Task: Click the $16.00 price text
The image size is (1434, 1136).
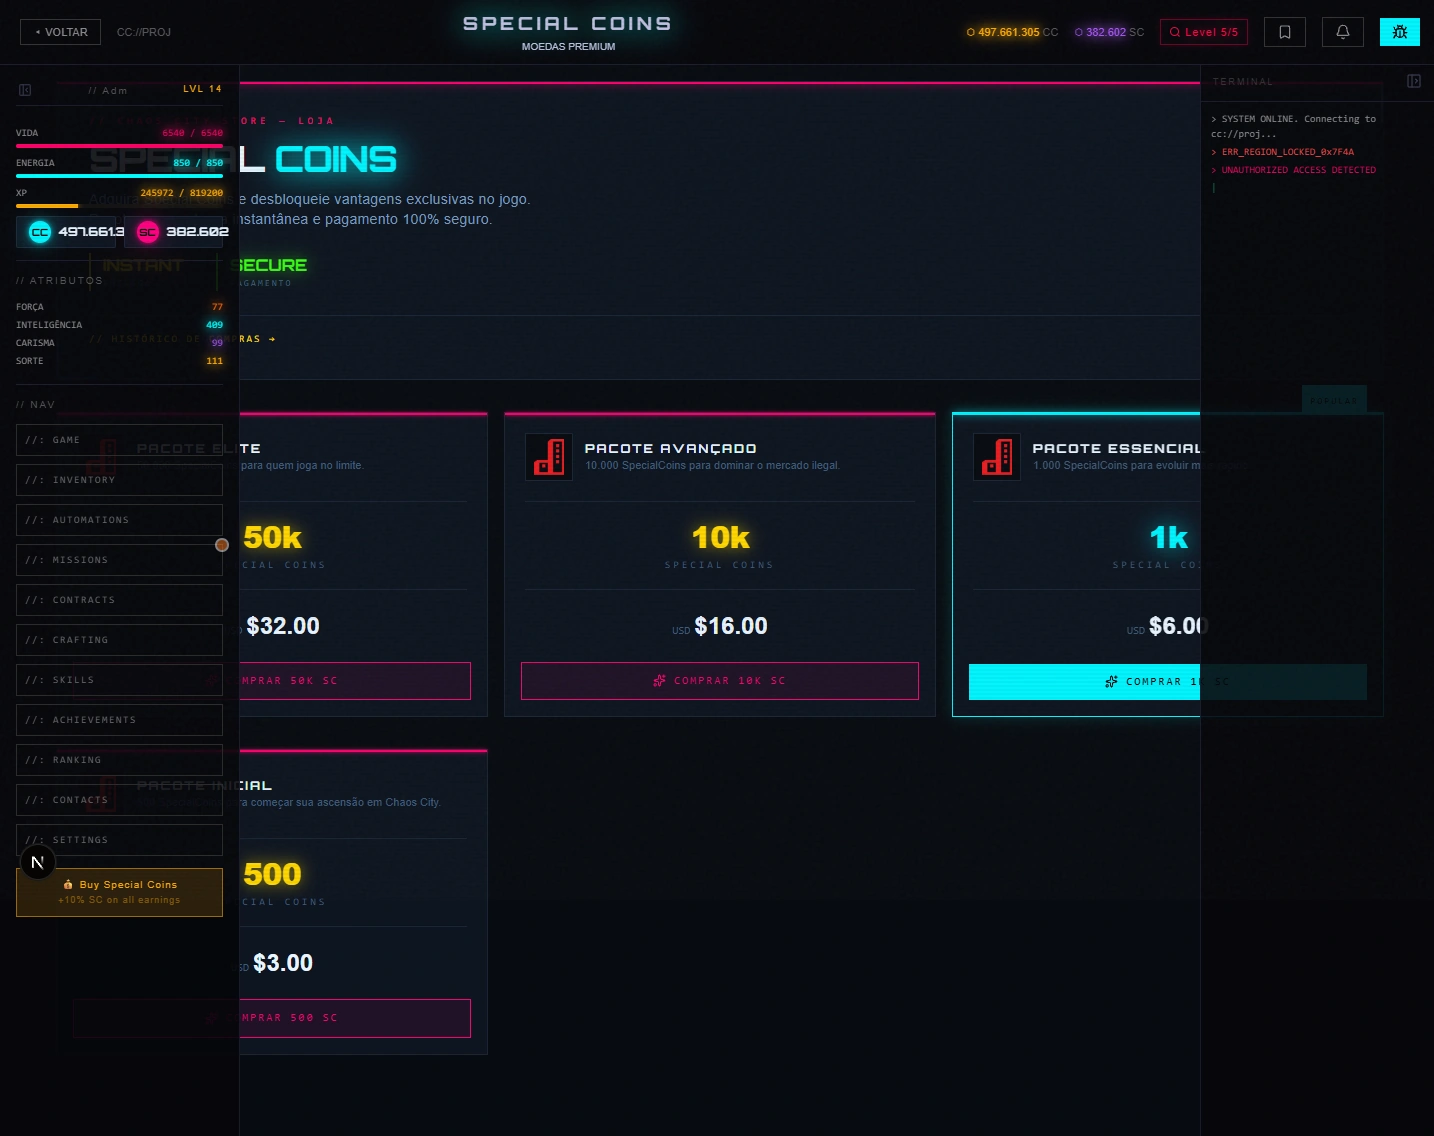Action: tap(731, 626)
